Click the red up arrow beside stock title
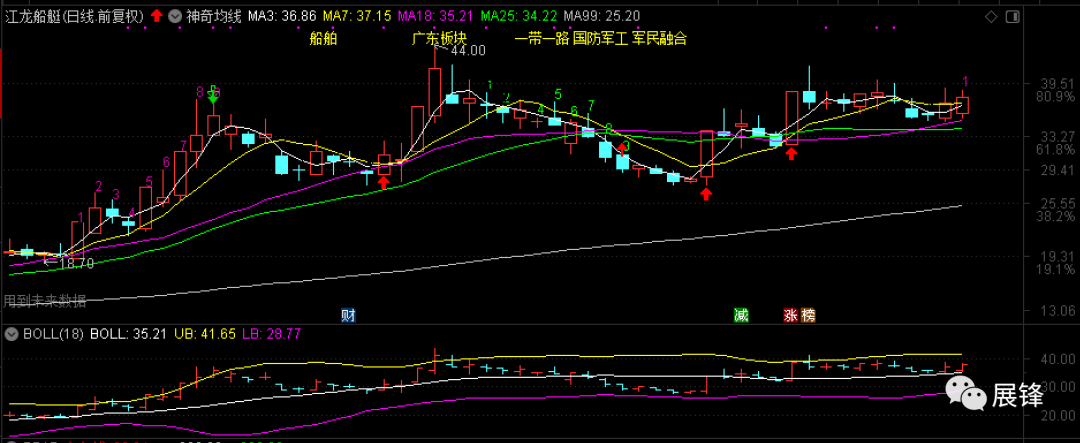The image size is (1080, 443). [158, 15]
